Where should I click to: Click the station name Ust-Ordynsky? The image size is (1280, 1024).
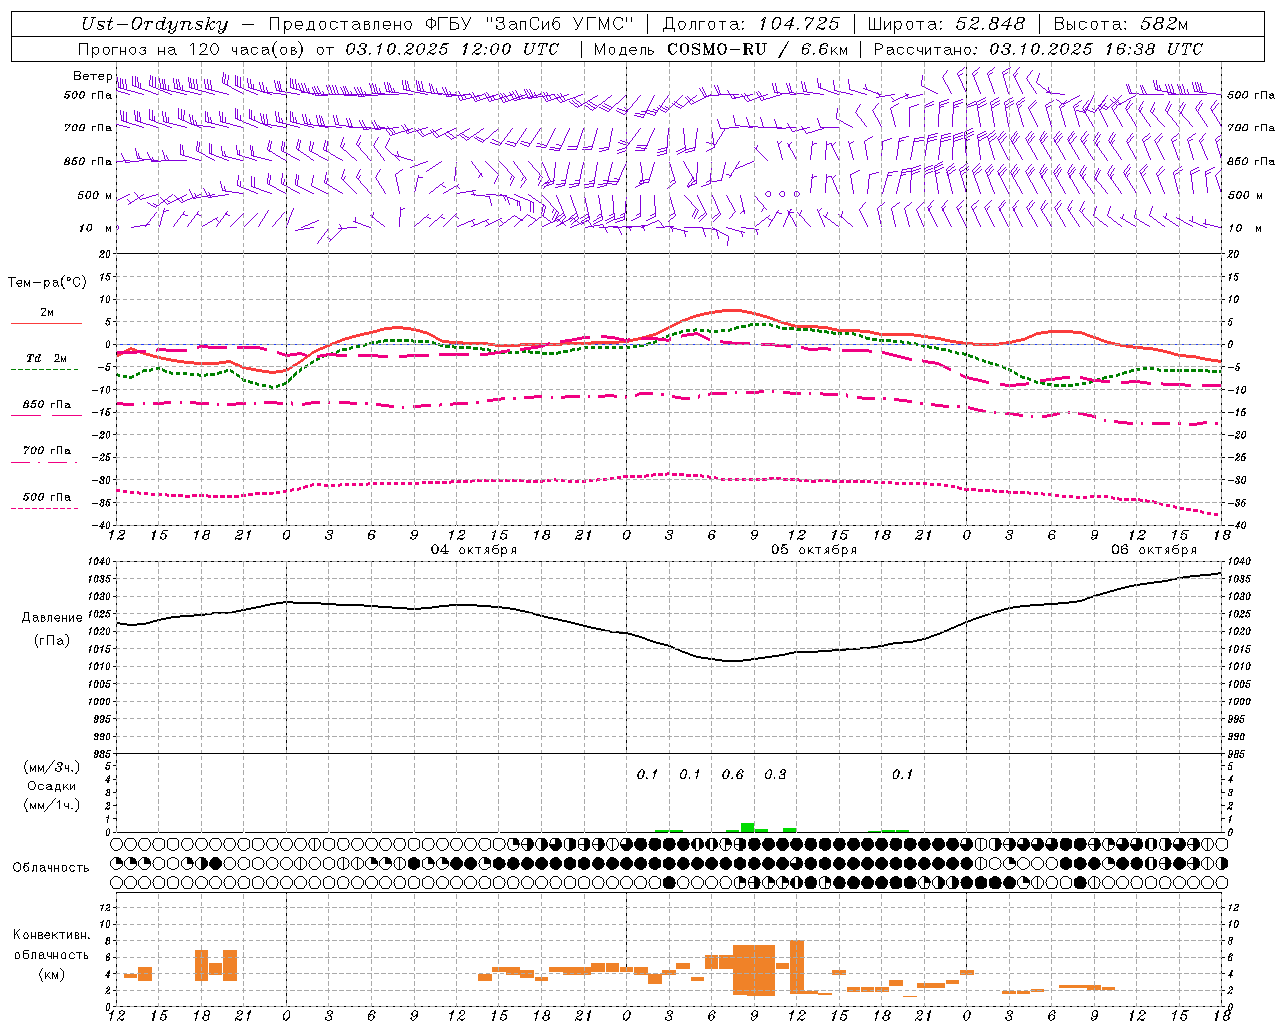[155, 24]
